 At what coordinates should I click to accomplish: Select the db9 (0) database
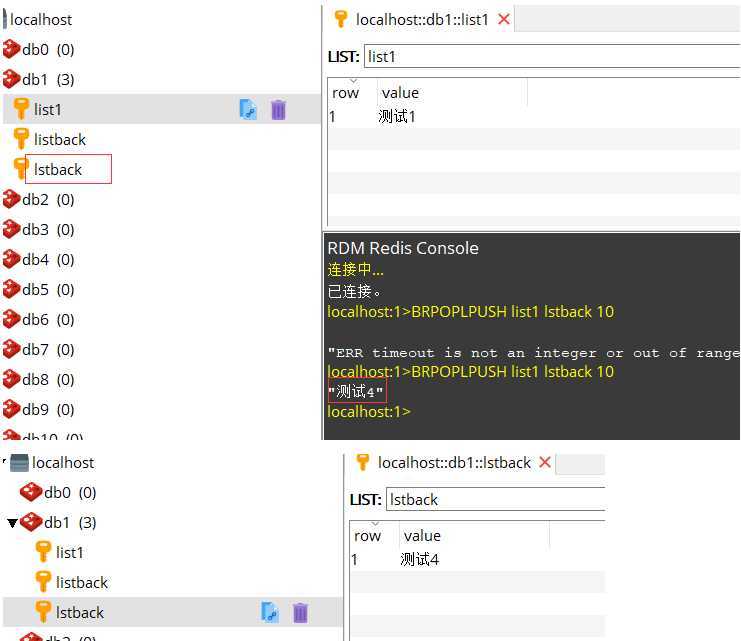click(47, 409)
